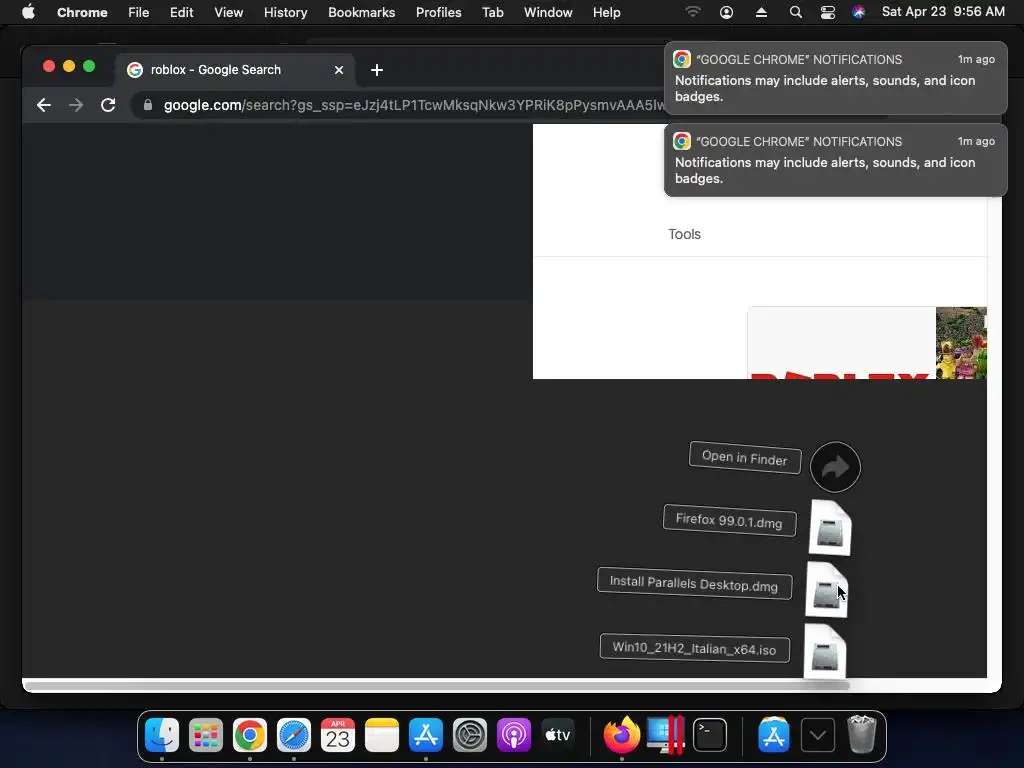Viewport: 1024px width, 768px height.
Task: Open Win10_21H2_Italian_x64.iso file icon
Action: (x=825, y=651)
